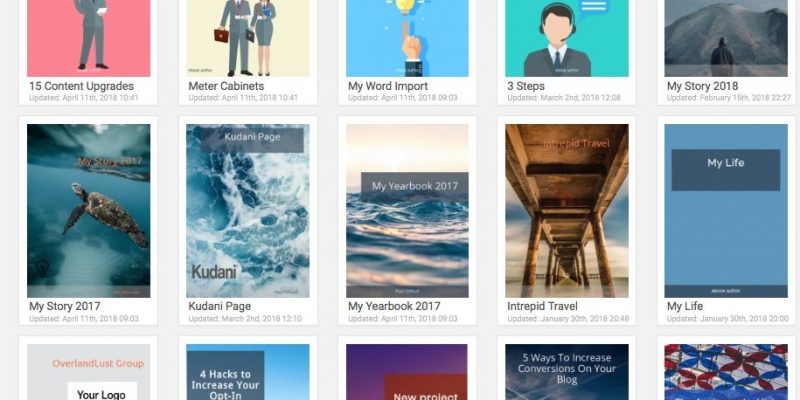
Task: Select the My Yearbook 2017 cover thumbnail
Action: (x=407, y=211)
